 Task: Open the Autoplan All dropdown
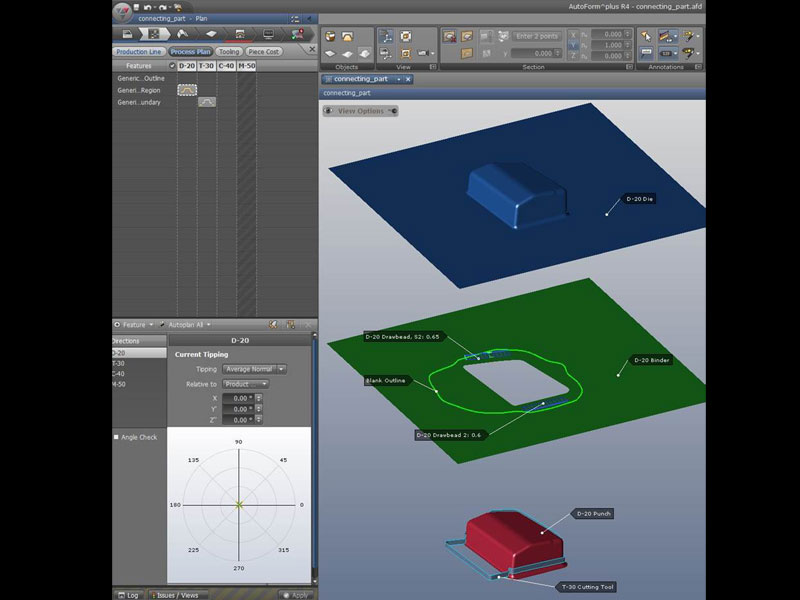(185, 324)
